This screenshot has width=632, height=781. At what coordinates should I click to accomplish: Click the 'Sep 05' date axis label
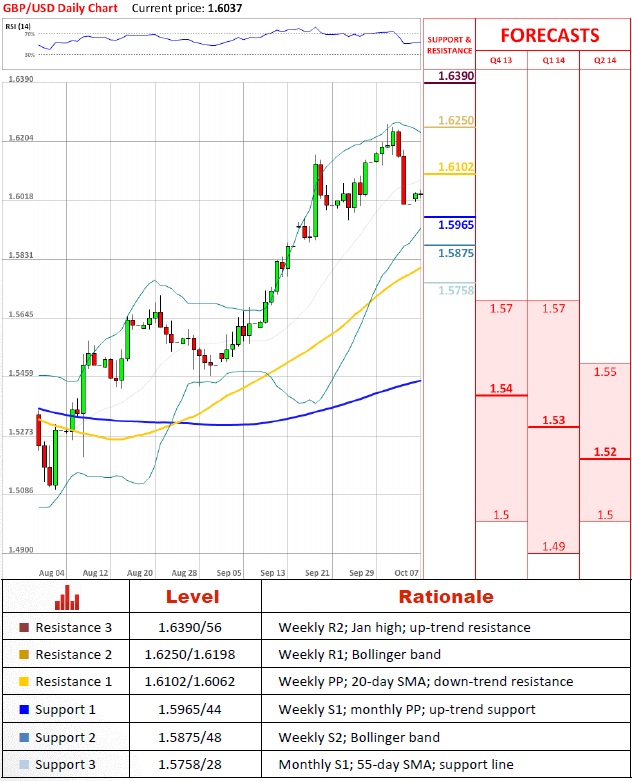229,573
